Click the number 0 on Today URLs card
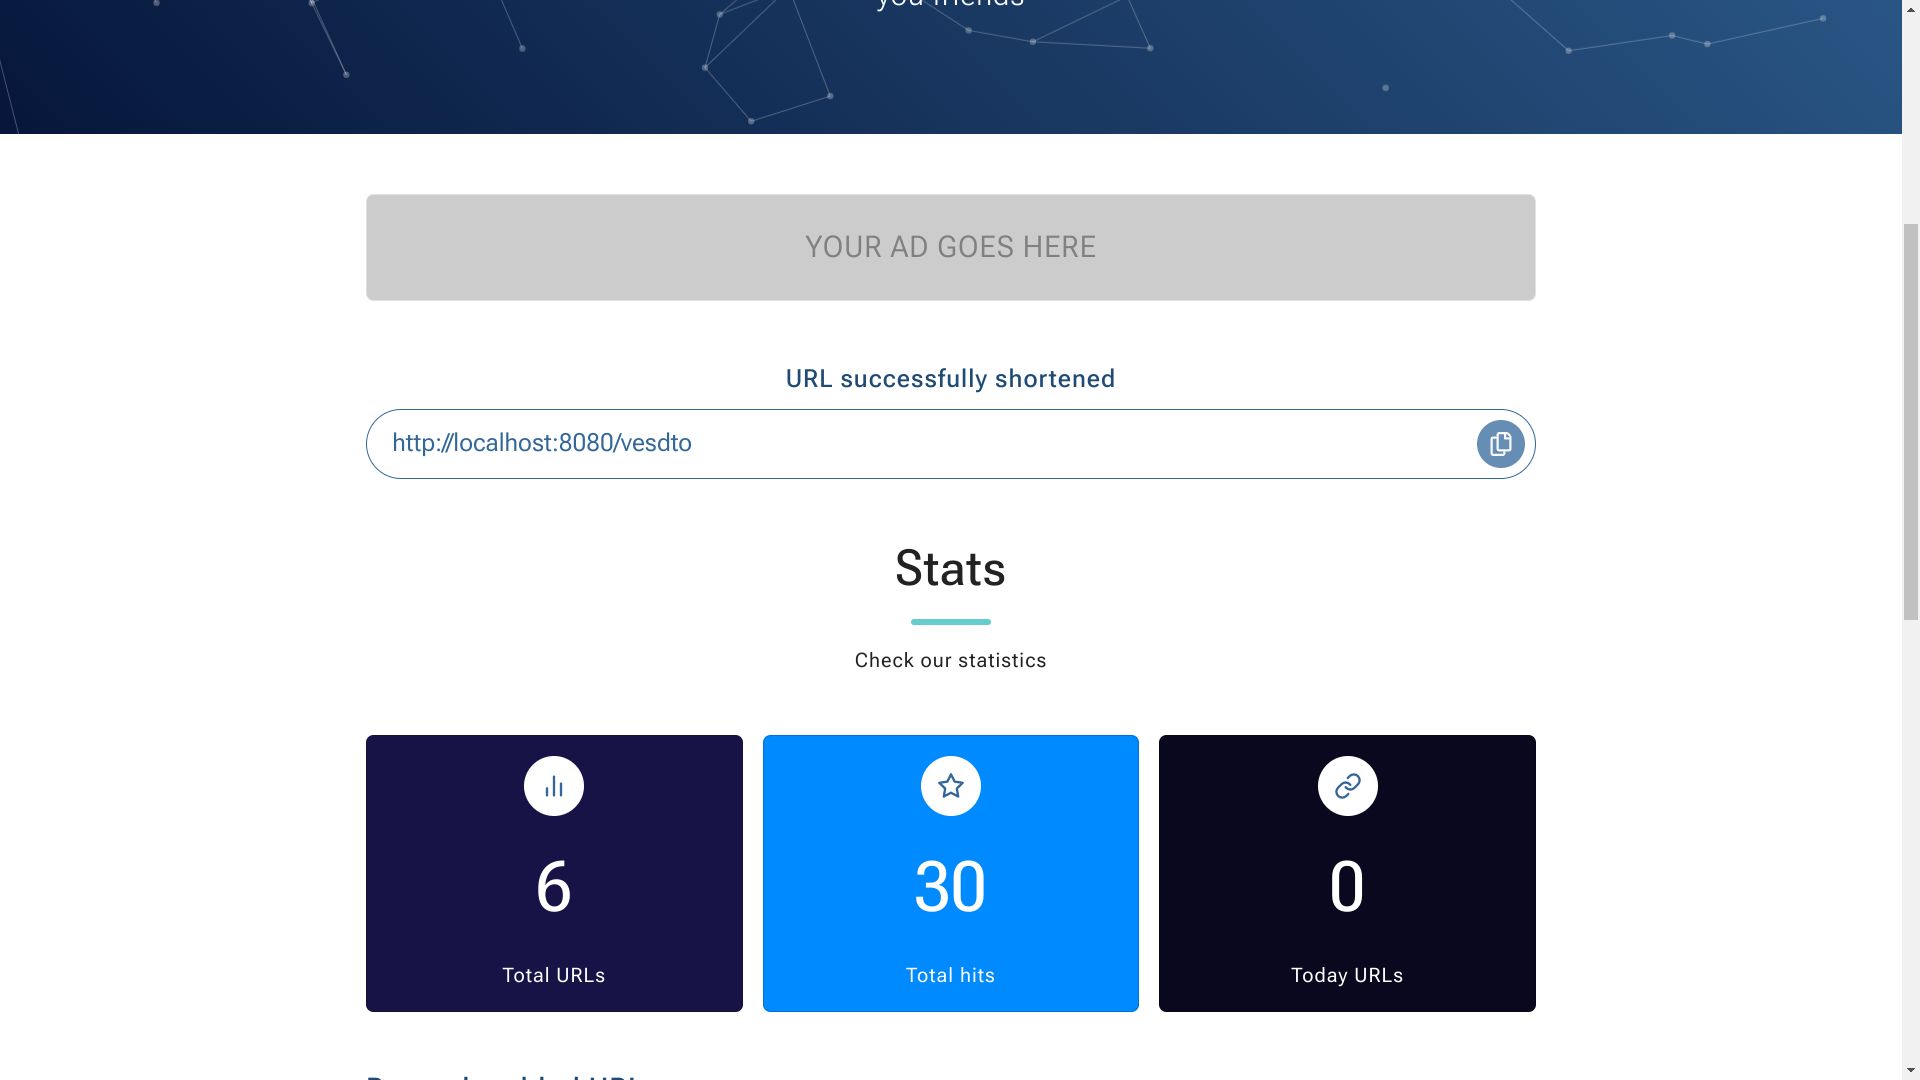 [x=1347, y=887]
